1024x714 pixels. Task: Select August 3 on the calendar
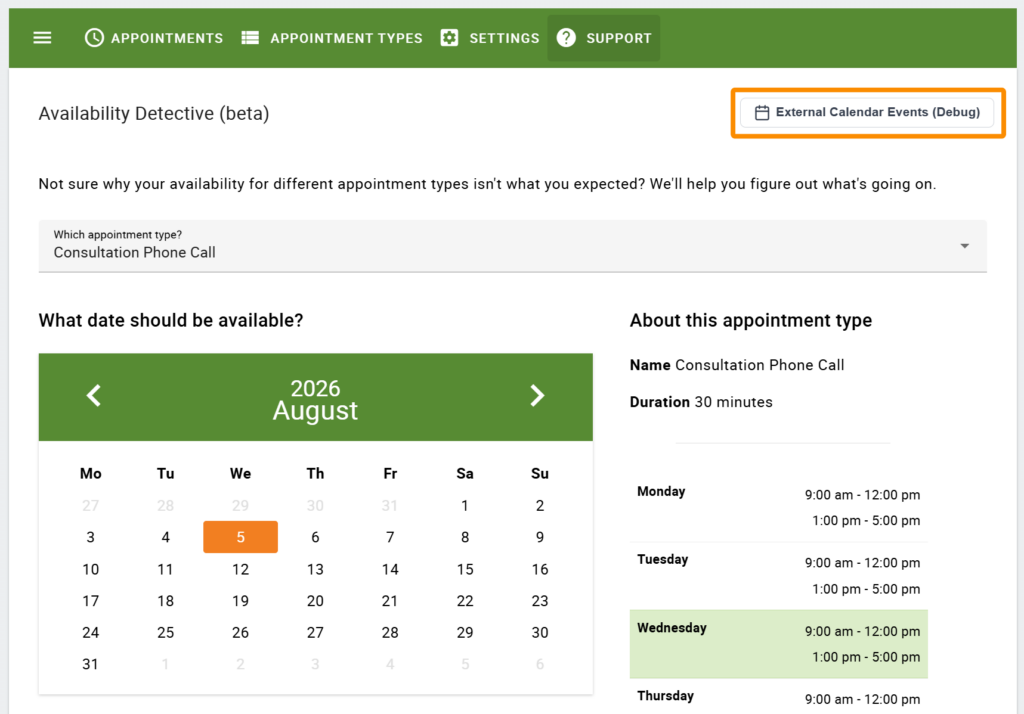point(90,537)
